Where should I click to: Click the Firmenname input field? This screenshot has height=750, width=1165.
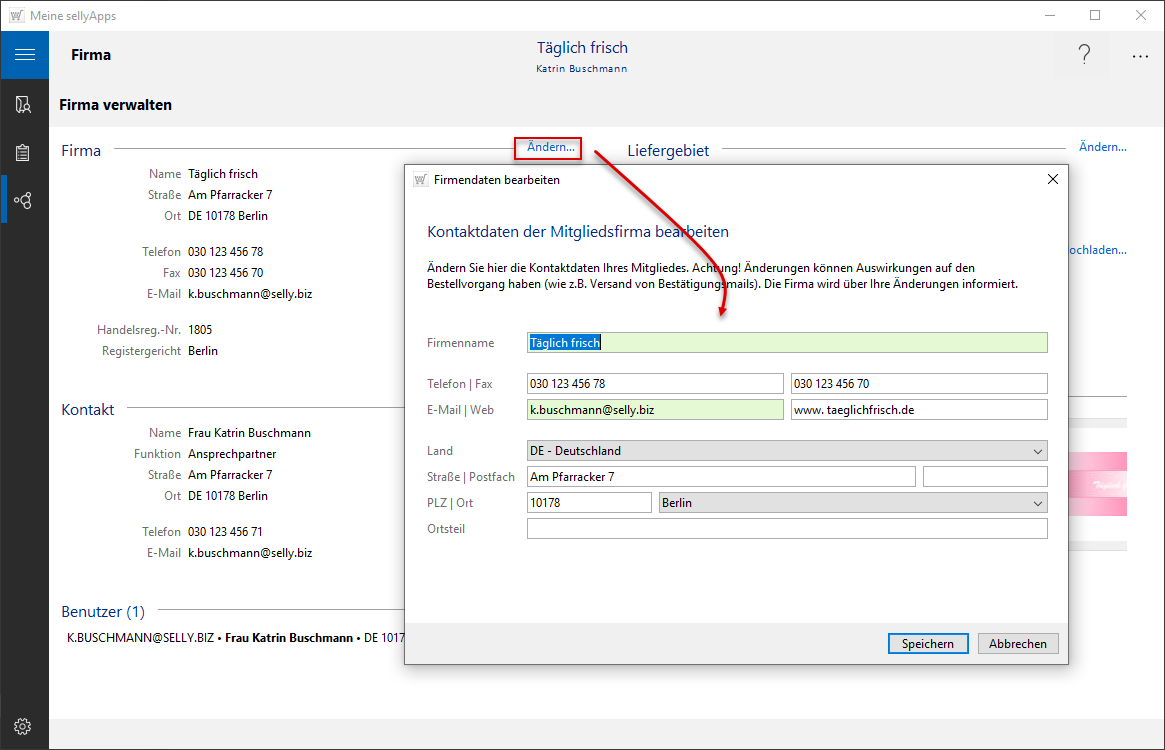pyautogui.click(x=787, y=343)
